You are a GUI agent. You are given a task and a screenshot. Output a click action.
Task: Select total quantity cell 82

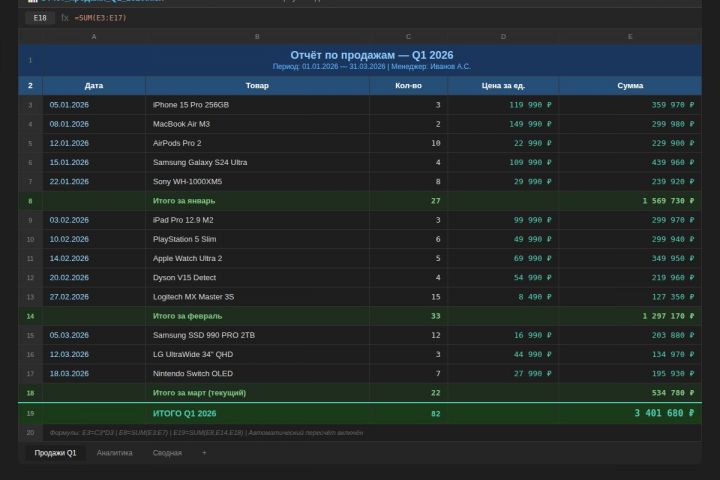[x=408, y=413]
